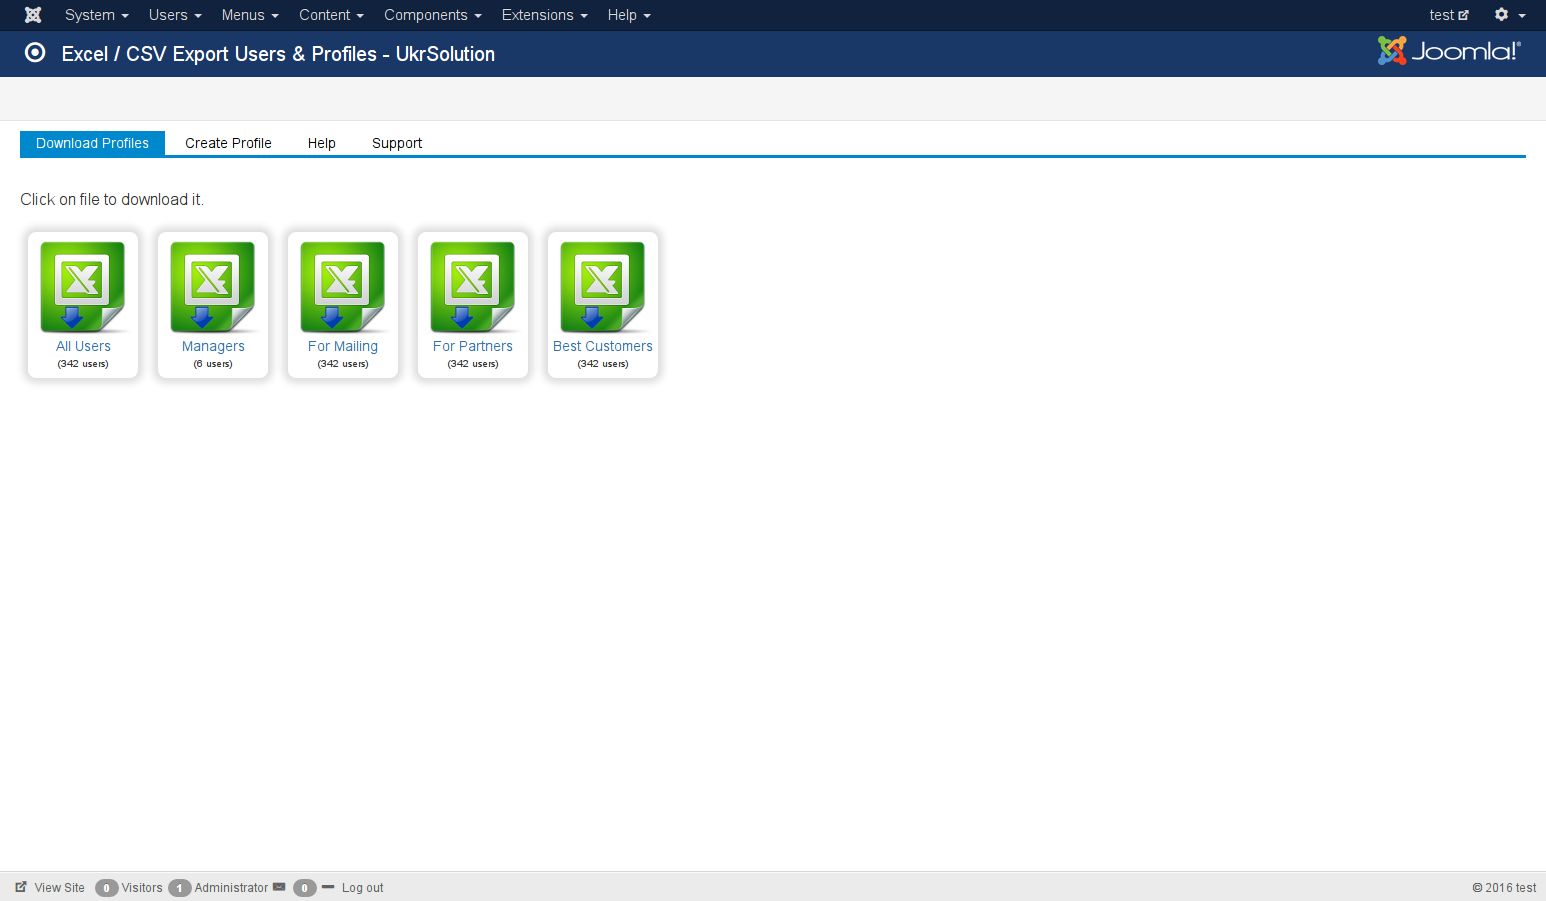Click the Best Customers profile link
The image size is (1546, 901).
[x=603, y=346]
